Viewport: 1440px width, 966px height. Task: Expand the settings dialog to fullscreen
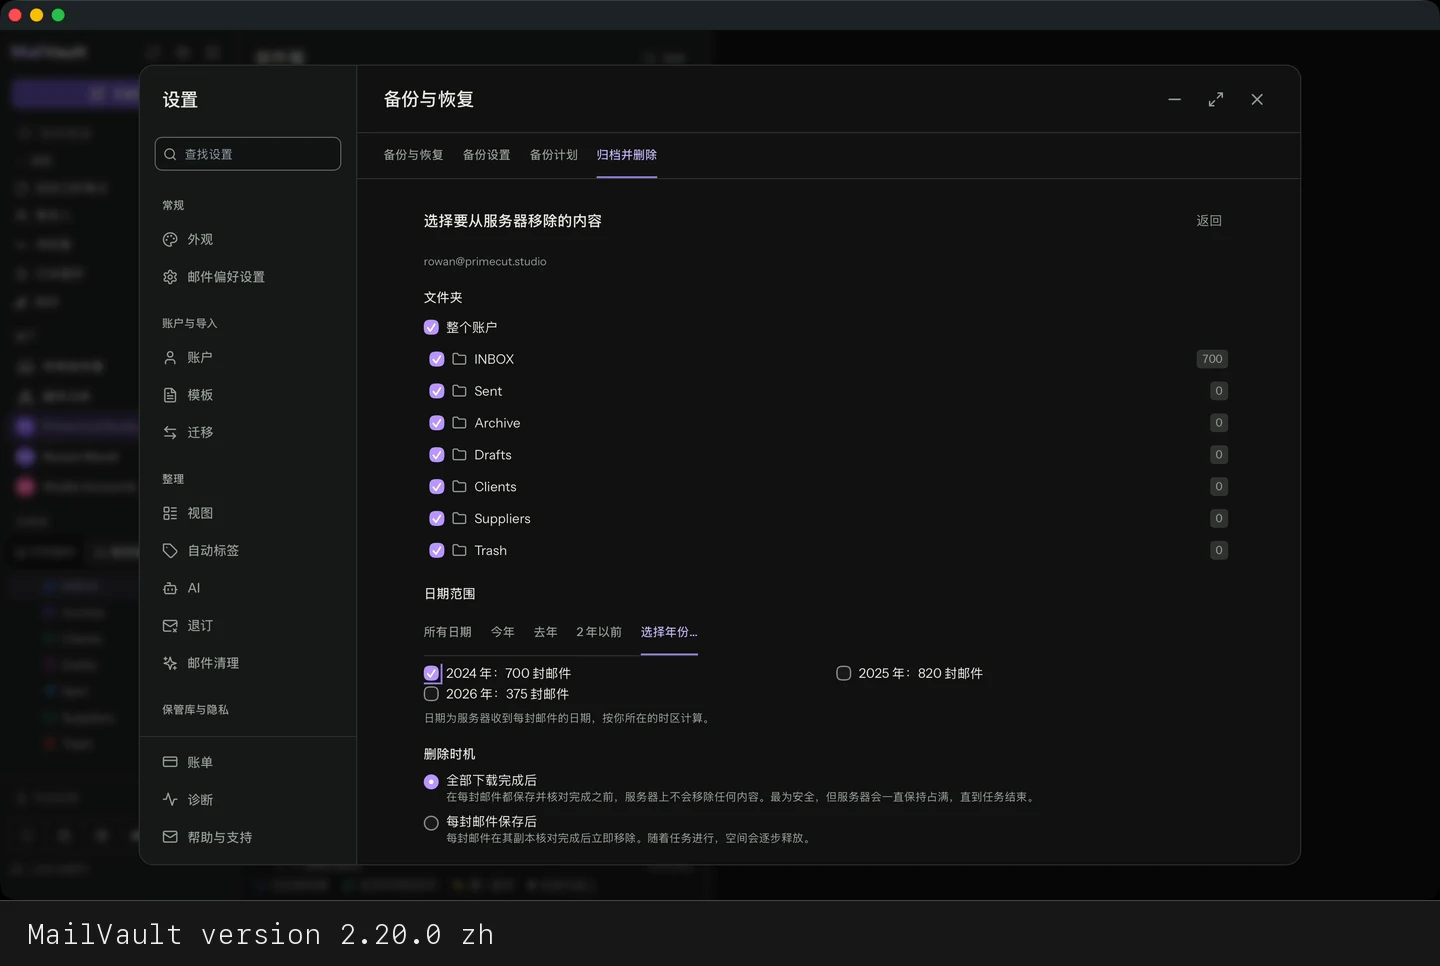[x=1216, y=100]
